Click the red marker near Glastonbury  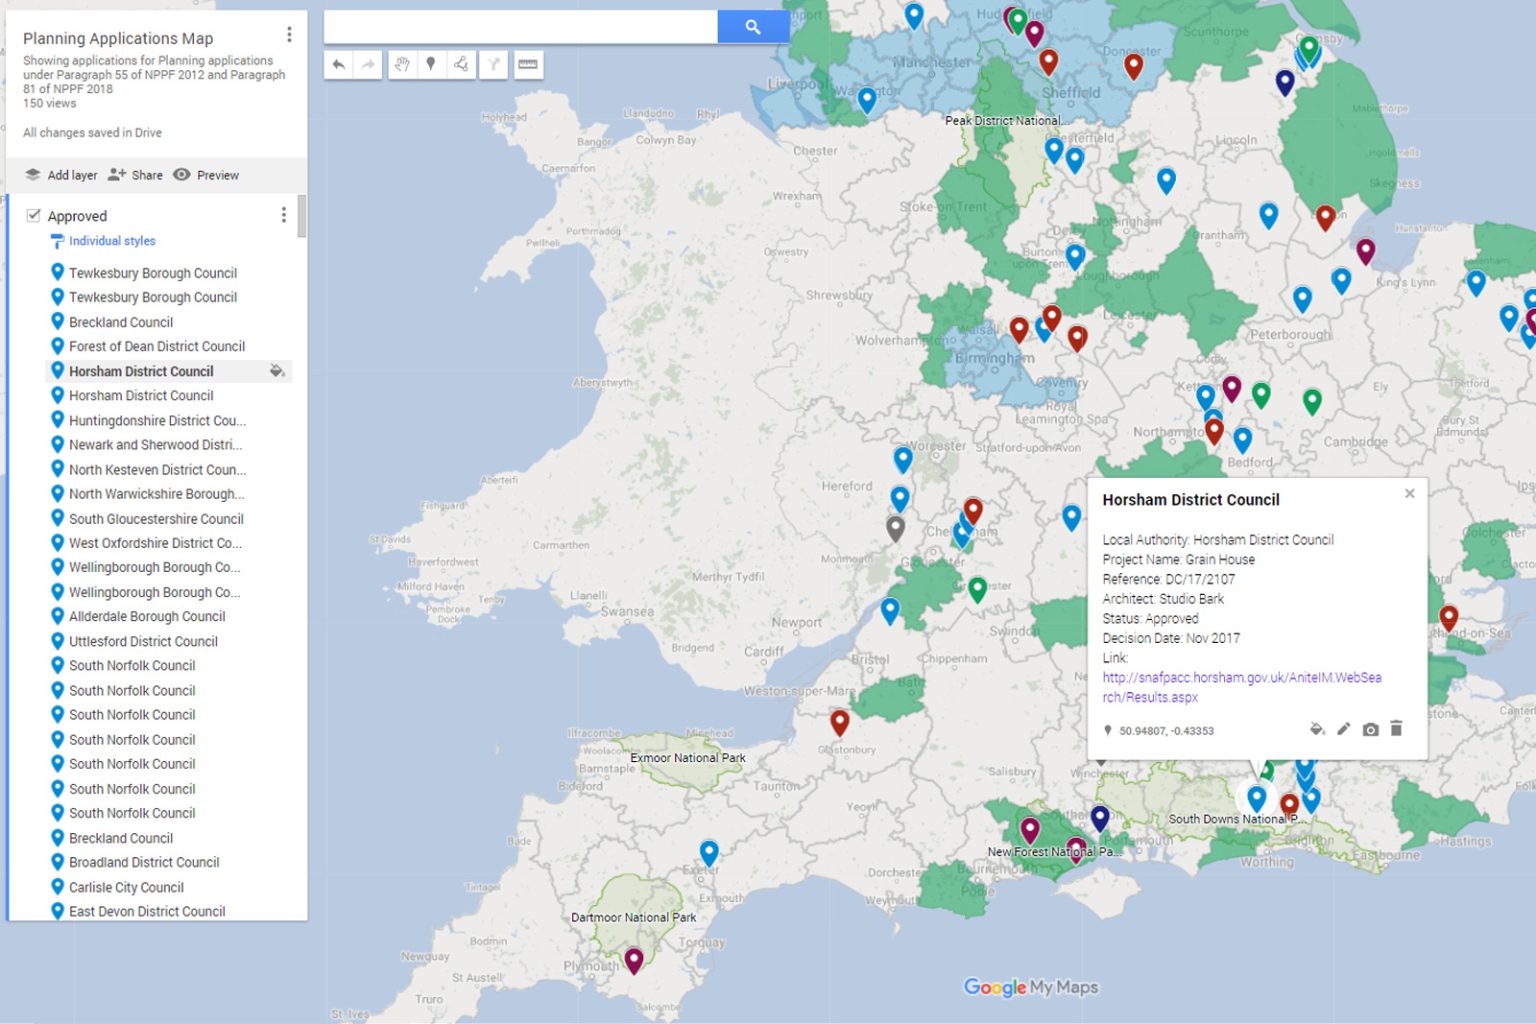tap(840, 721)
